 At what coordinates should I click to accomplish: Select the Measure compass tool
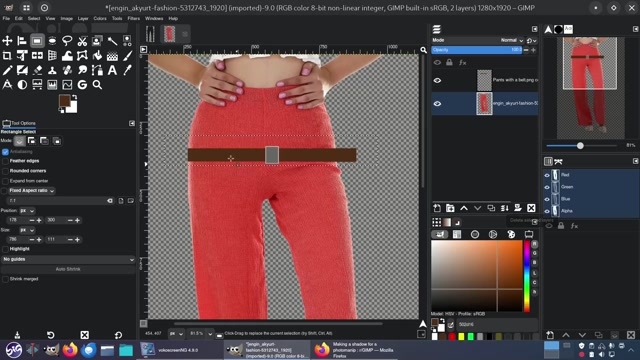pyautogui.click(x=7, y=85)
